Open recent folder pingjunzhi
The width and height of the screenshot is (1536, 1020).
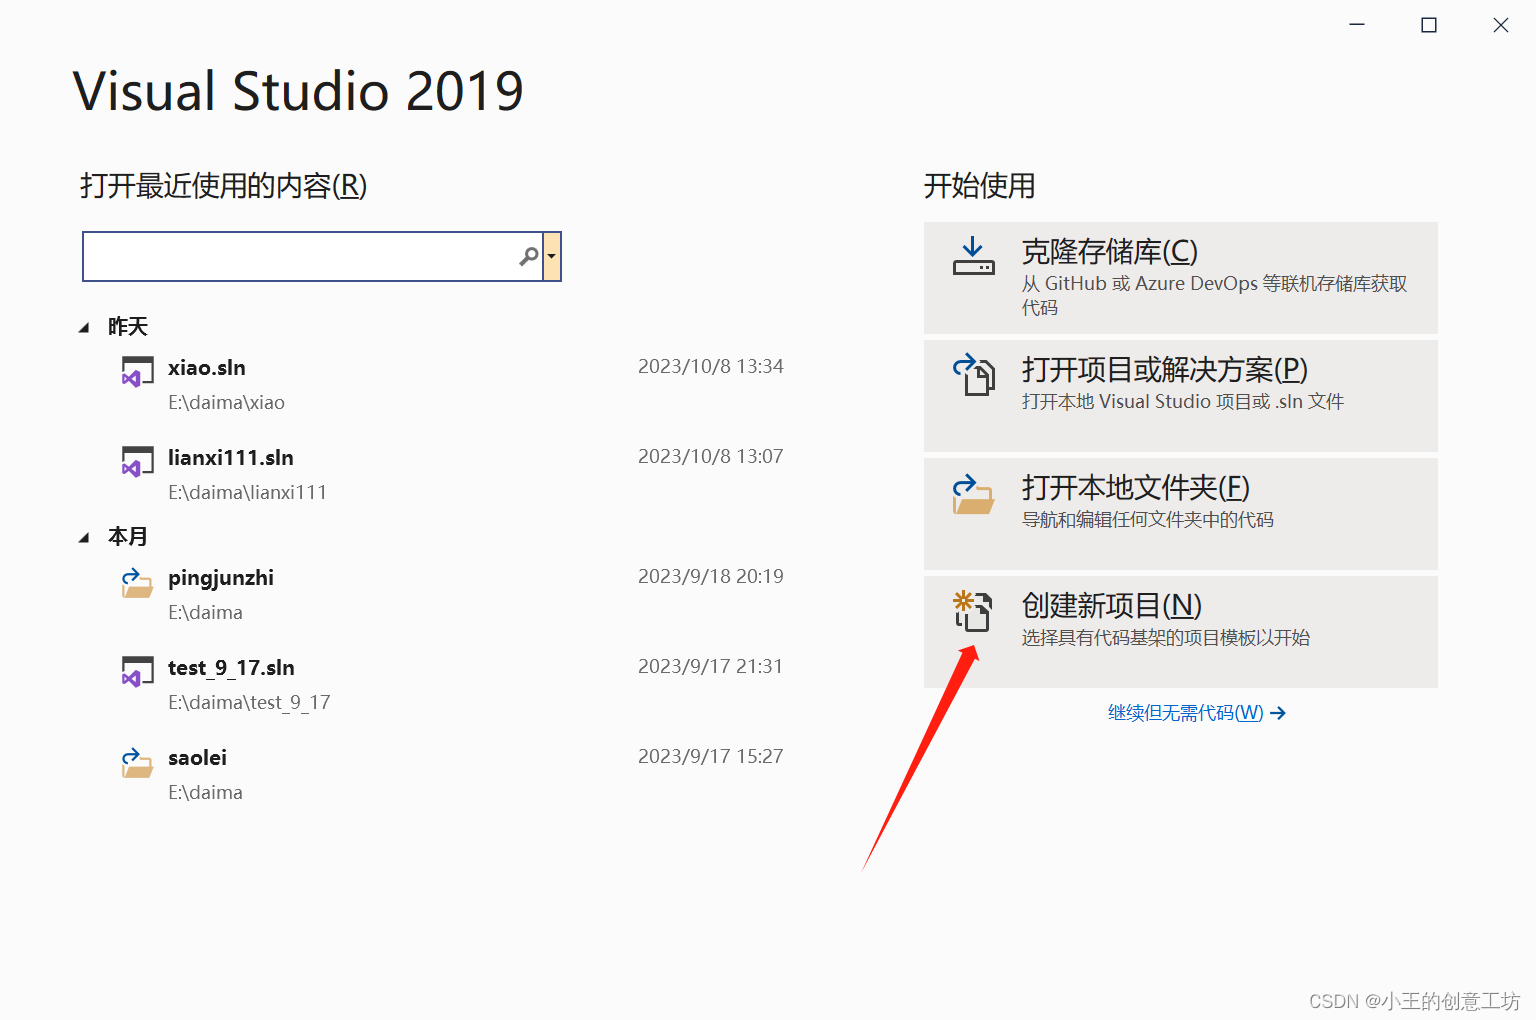point(221,578)
